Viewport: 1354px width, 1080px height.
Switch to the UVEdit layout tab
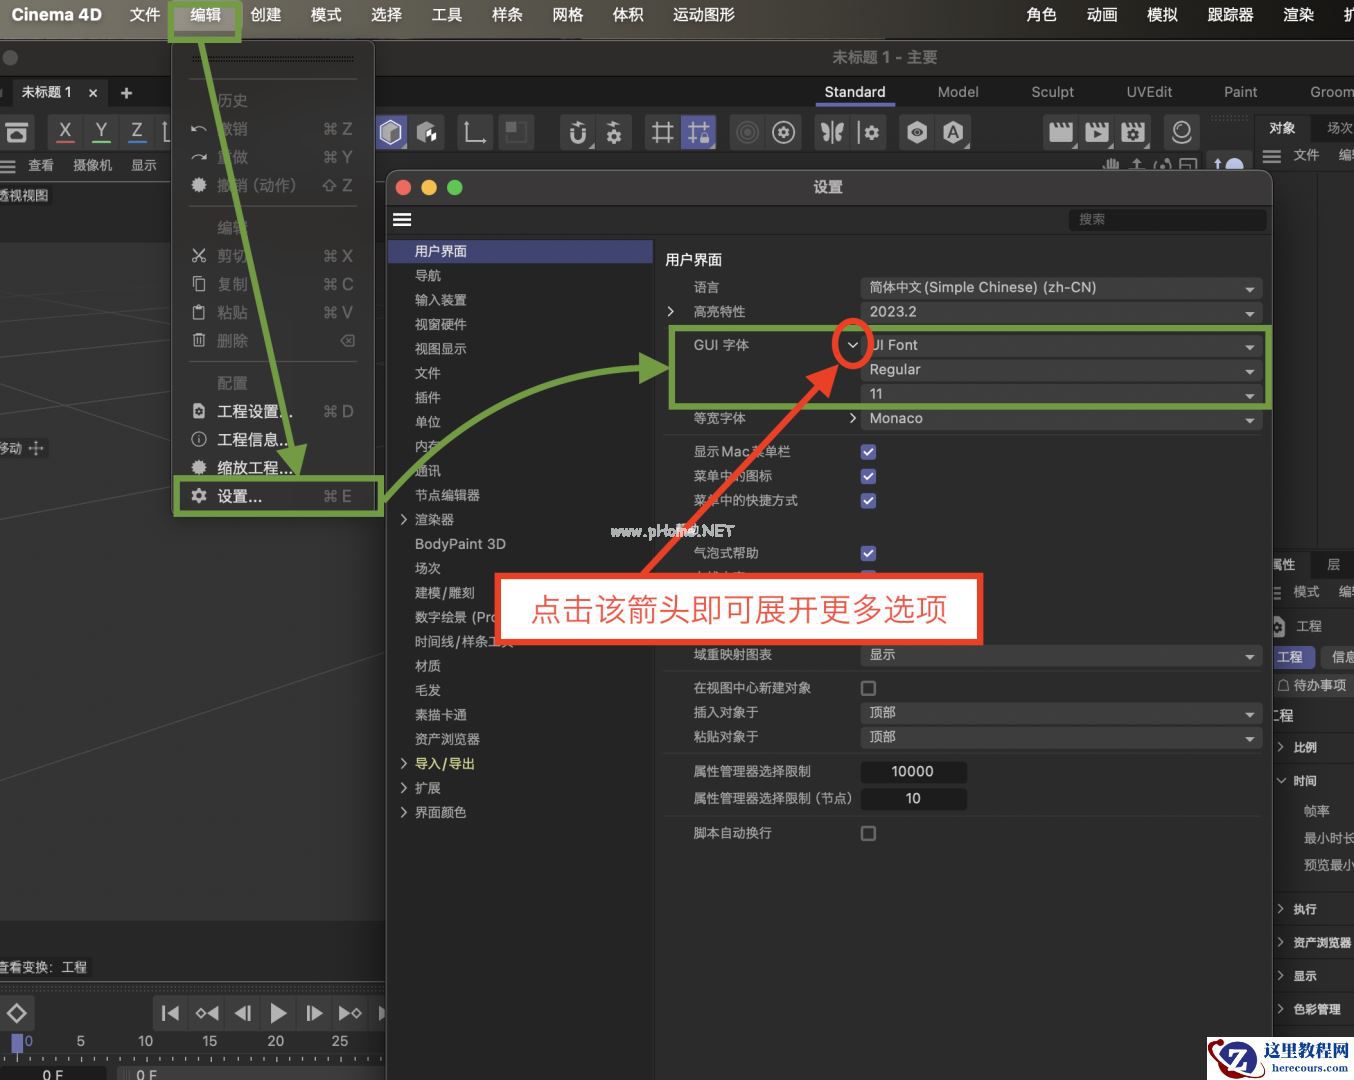point(1149,92)
